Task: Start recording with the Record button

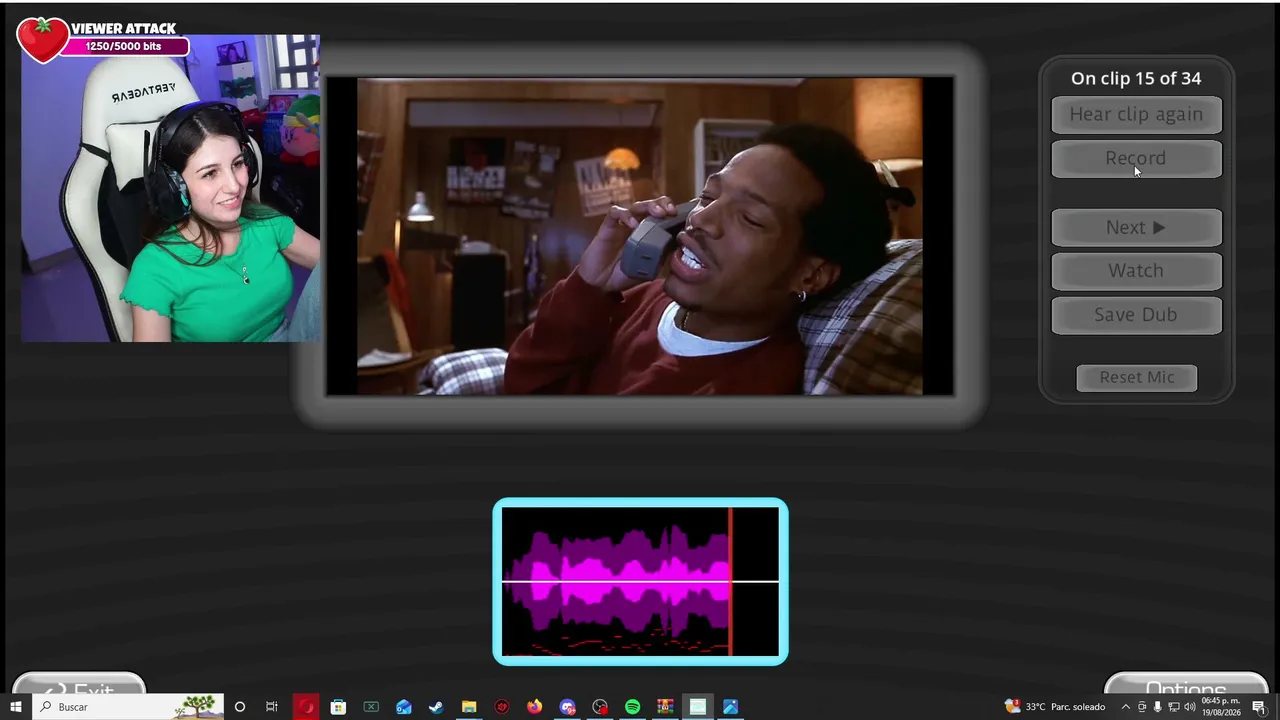Action: point(1136,159)
